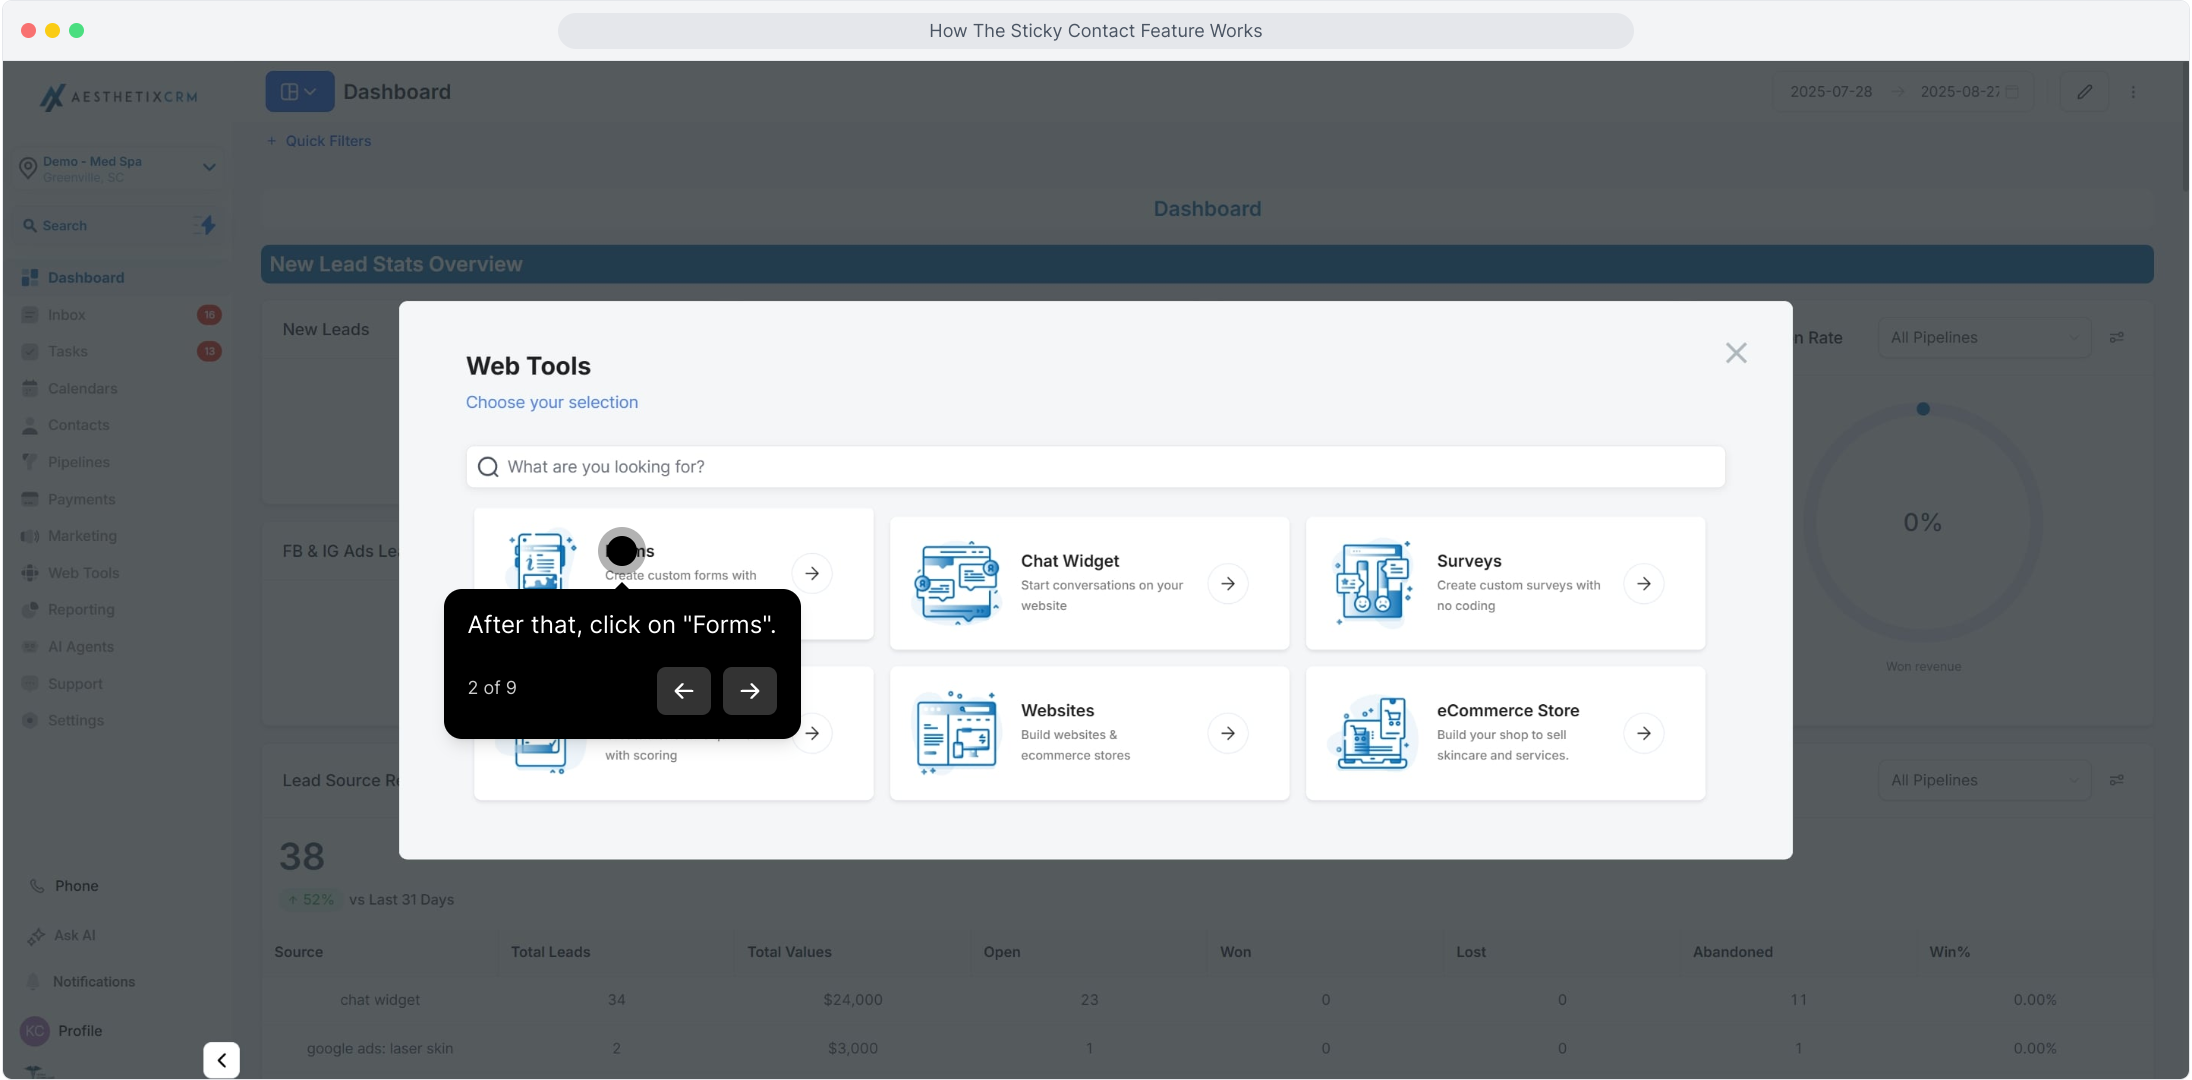Click the AesthetixCRM logo

pyautogui.click(x=118, y=97)
